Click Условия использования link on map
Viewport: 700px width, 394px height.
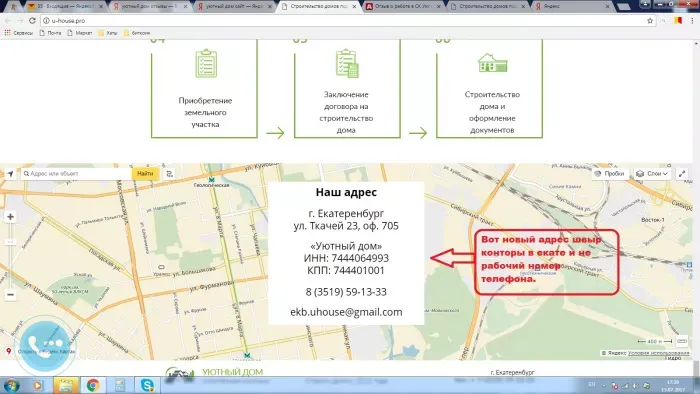[x=658, y=353]
